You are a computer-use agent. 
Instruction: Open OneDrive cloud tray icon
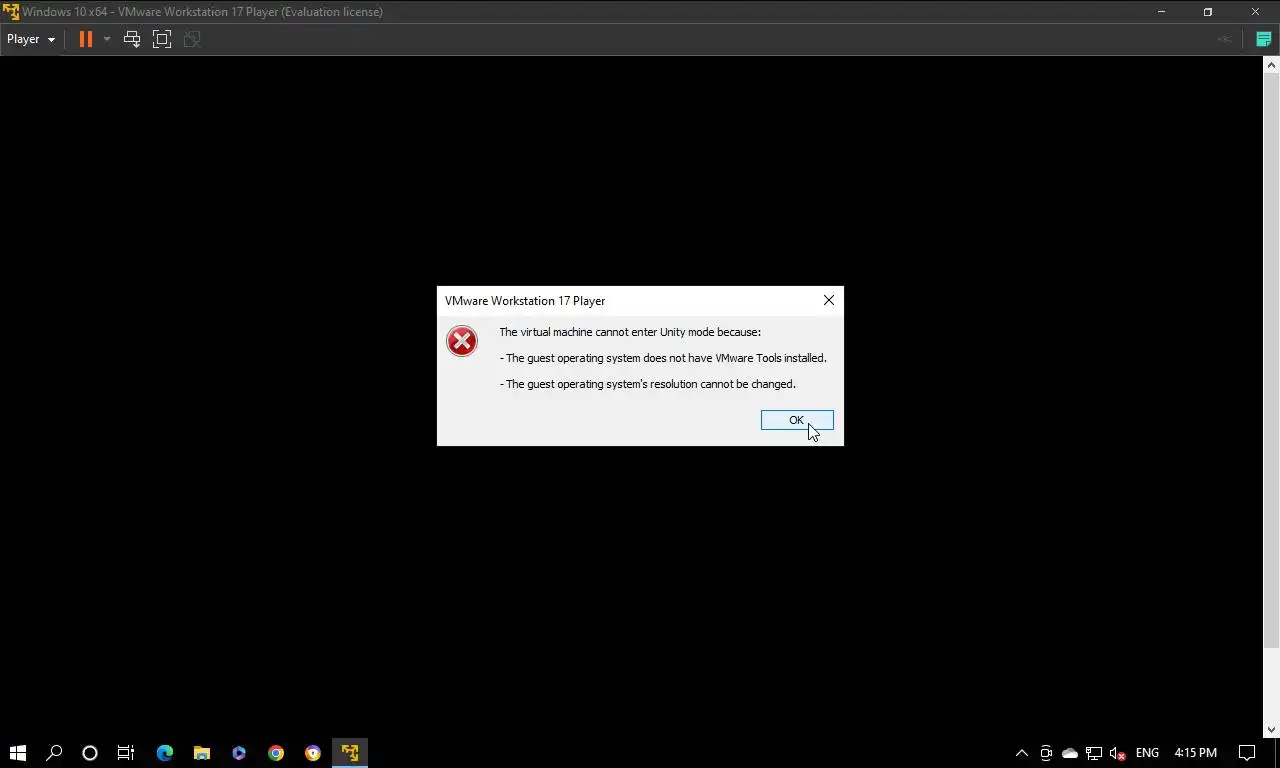click(1070, 753)
